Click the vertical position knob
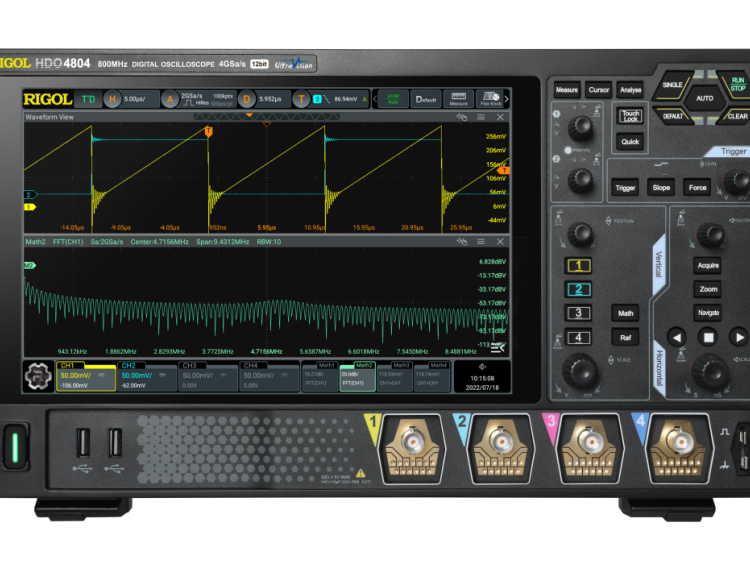 coord(579,233)
